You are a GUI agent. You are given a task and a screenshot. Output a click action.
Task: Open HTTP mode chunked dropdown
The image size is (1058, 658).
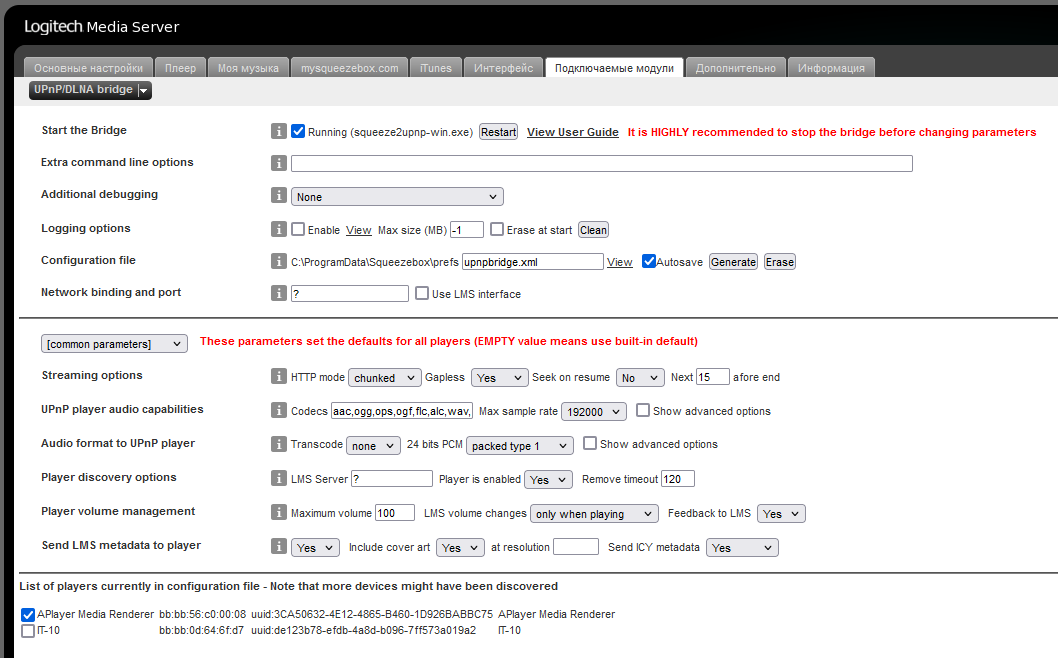coord(385,378)
